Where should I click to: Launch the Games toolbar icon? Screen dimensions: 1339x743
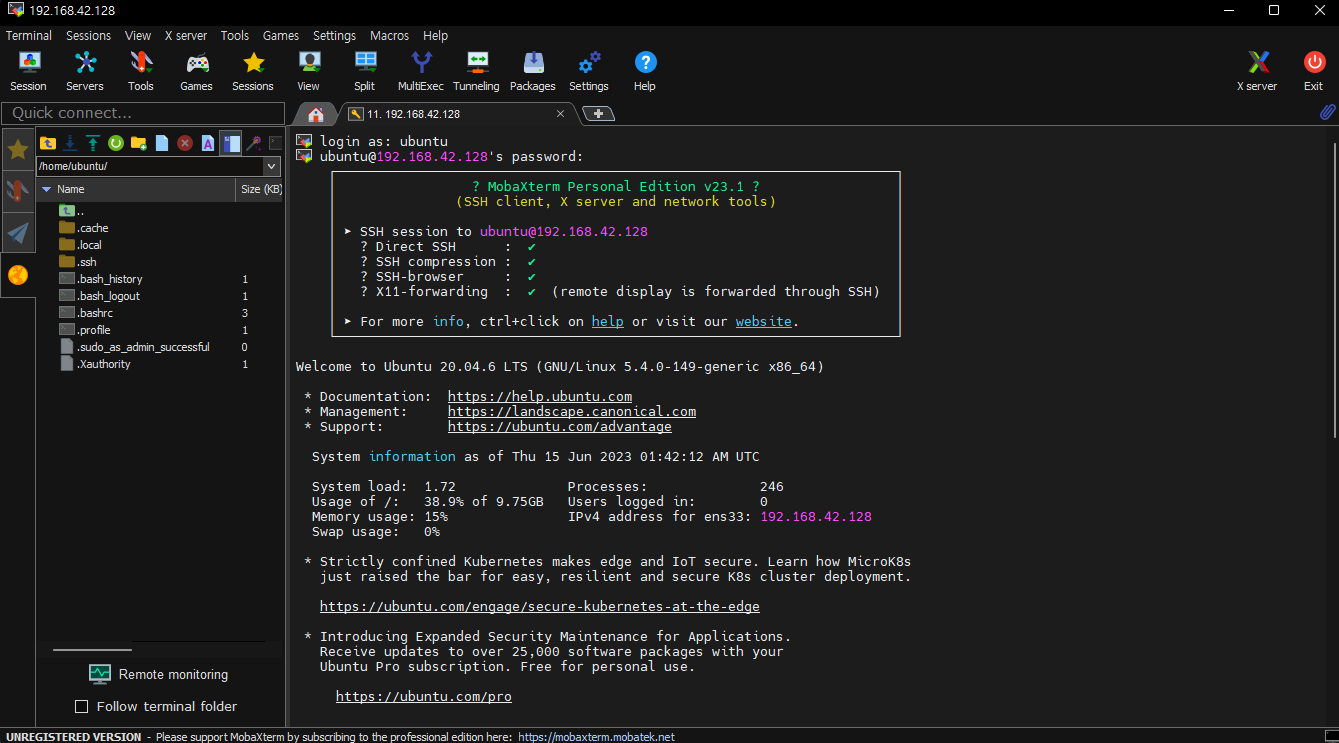(197, 71)
